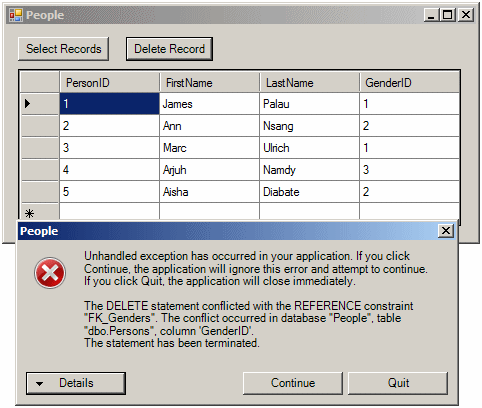
Task: Maximize the People main window
Action: click(448, 15)
